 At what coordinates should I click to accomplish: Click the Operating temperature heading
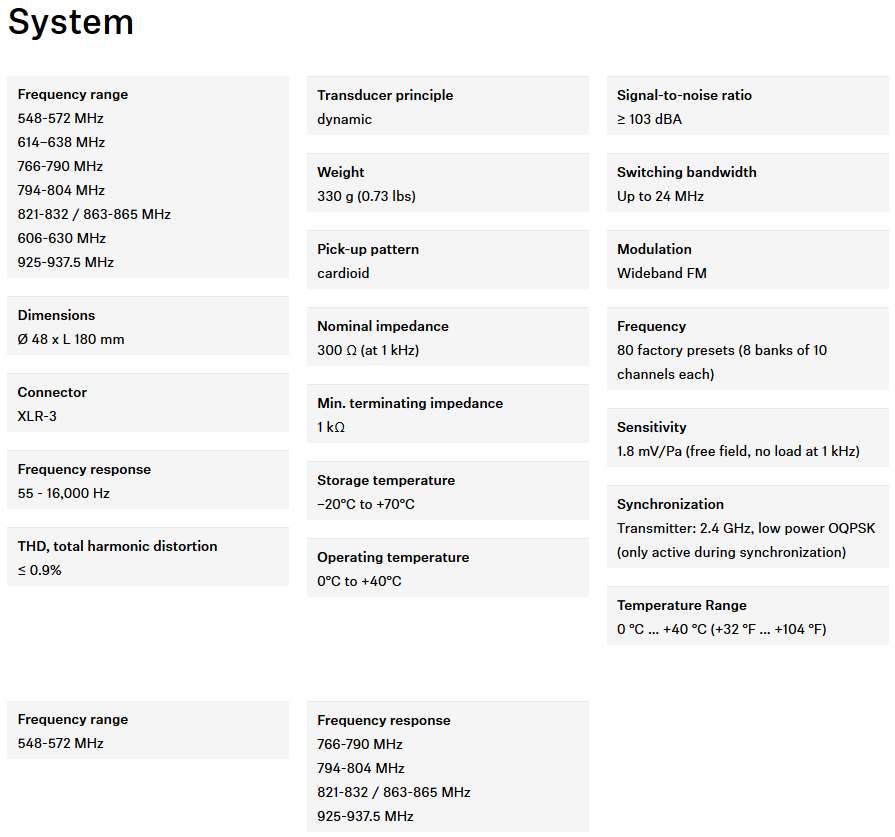(x=392, y=557)
